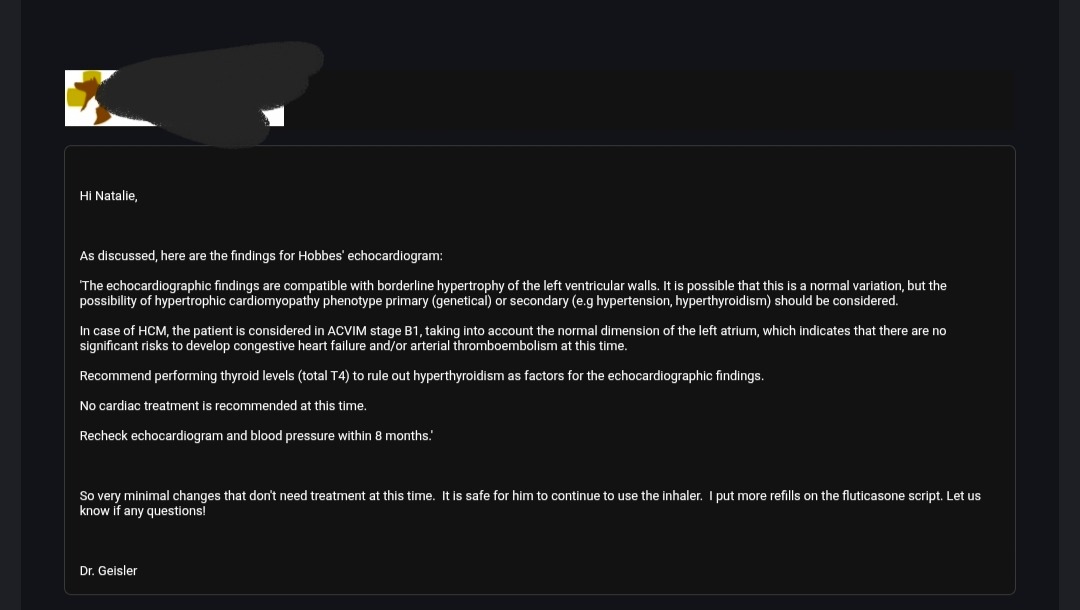This screenshot has height=610, width=1080.
Task: Click 'No cardiac treatment is recommended' line
Action: click(x=223, y=406)
